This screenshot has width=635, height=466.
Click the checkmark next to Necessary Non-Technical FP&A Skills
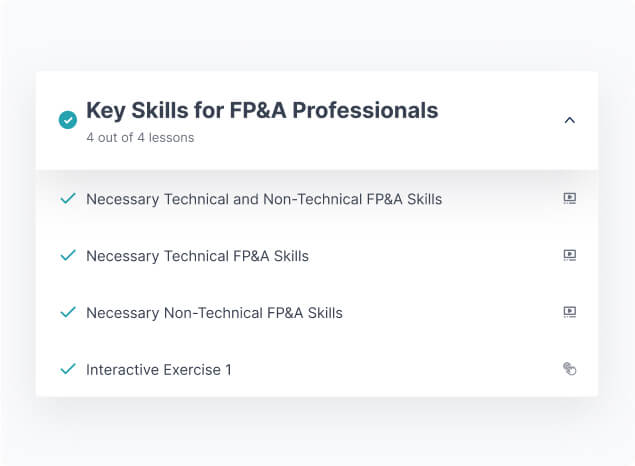(68, 312)
